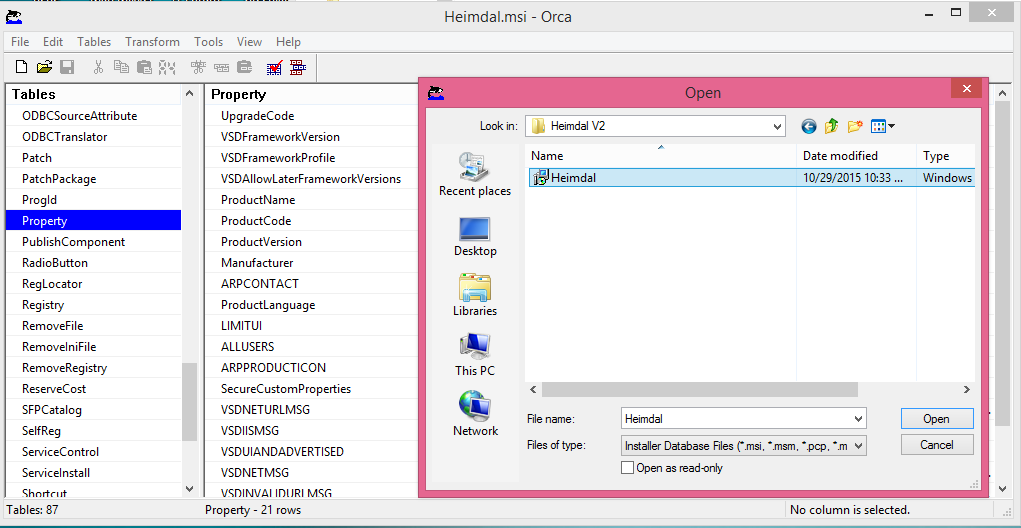Select the Registry table
The width and height of the screenshot is (1021, 528).
[x=93, y=305]
